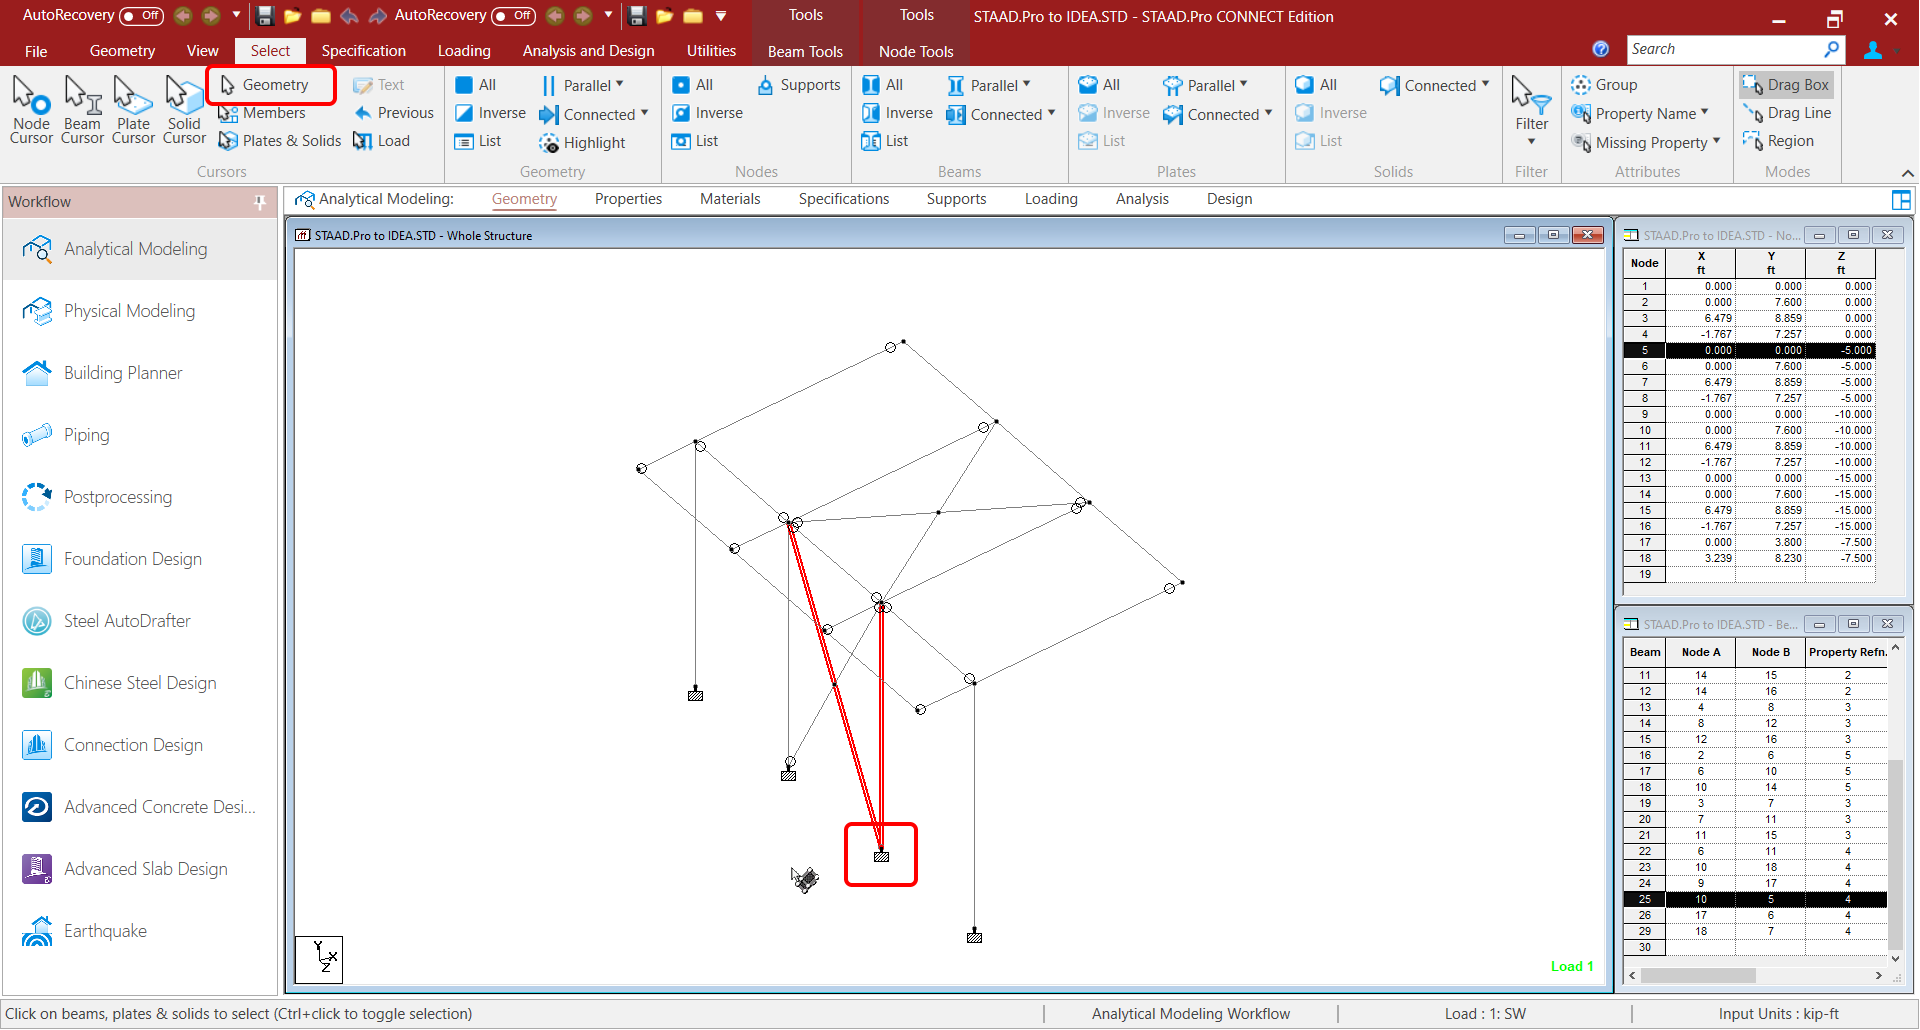Enable the Highlight toggle in Geometry group
This screenshot has width=1920, height=1030.
(581, 143)
